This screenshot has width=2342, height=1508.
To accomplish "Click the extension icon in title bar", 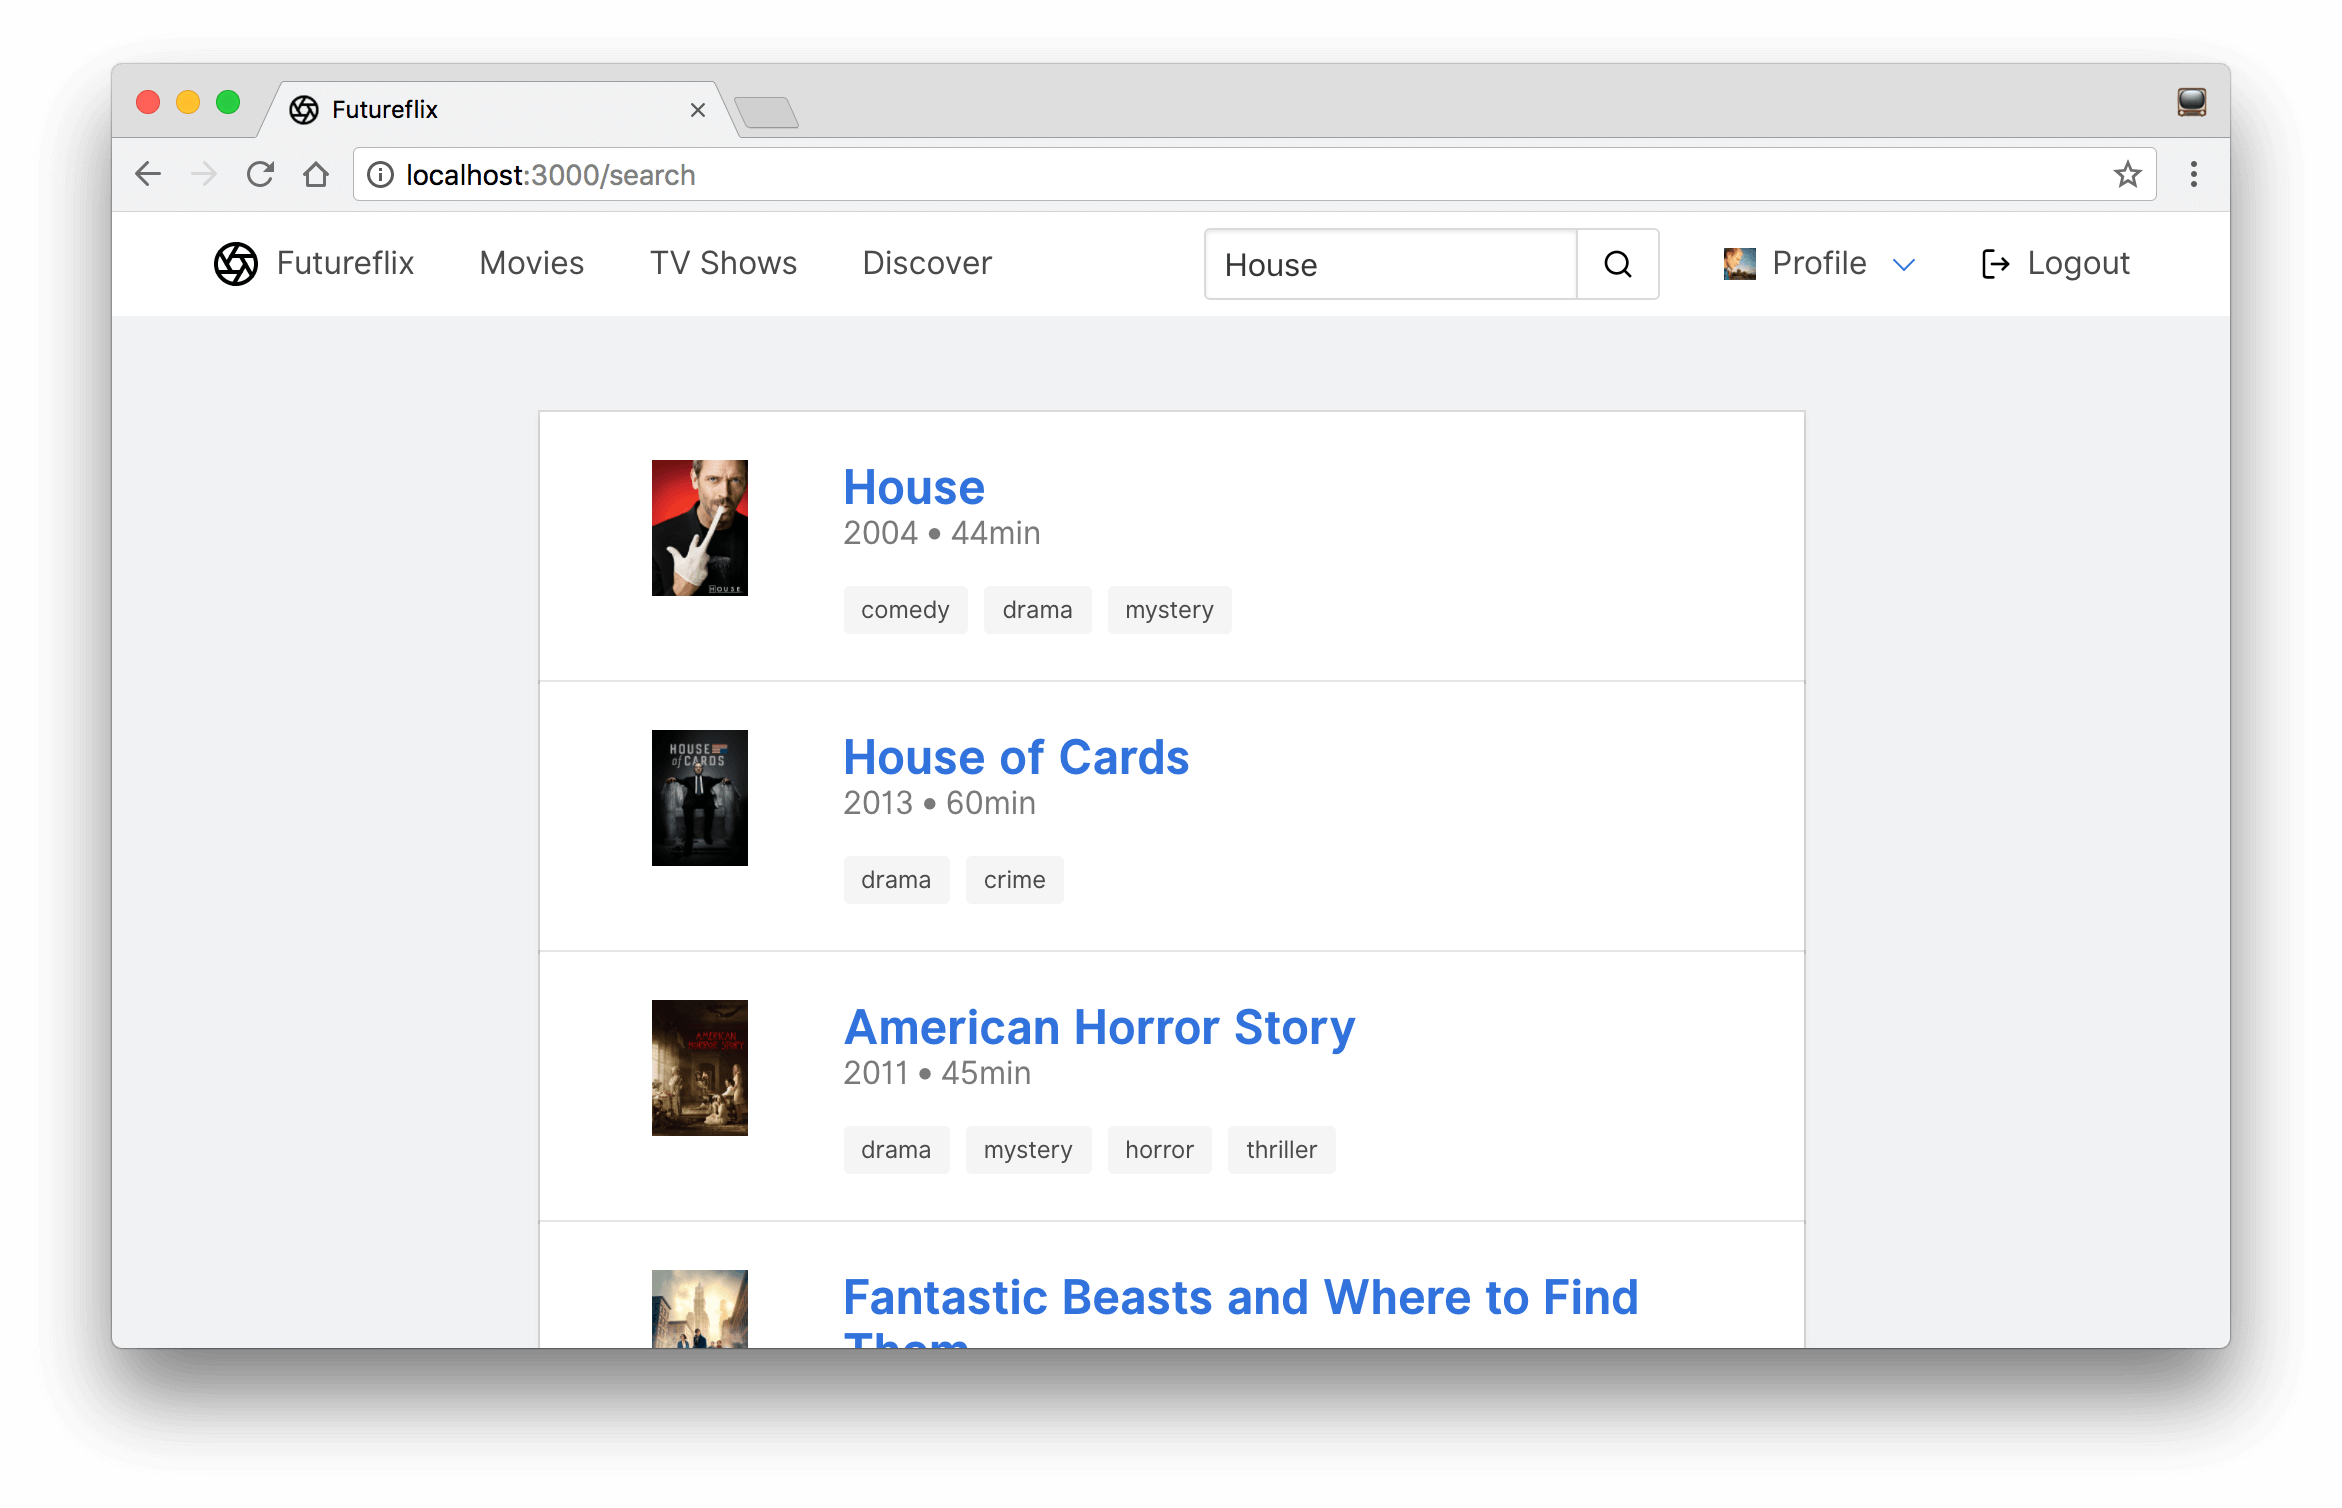I will (2191, 102).
